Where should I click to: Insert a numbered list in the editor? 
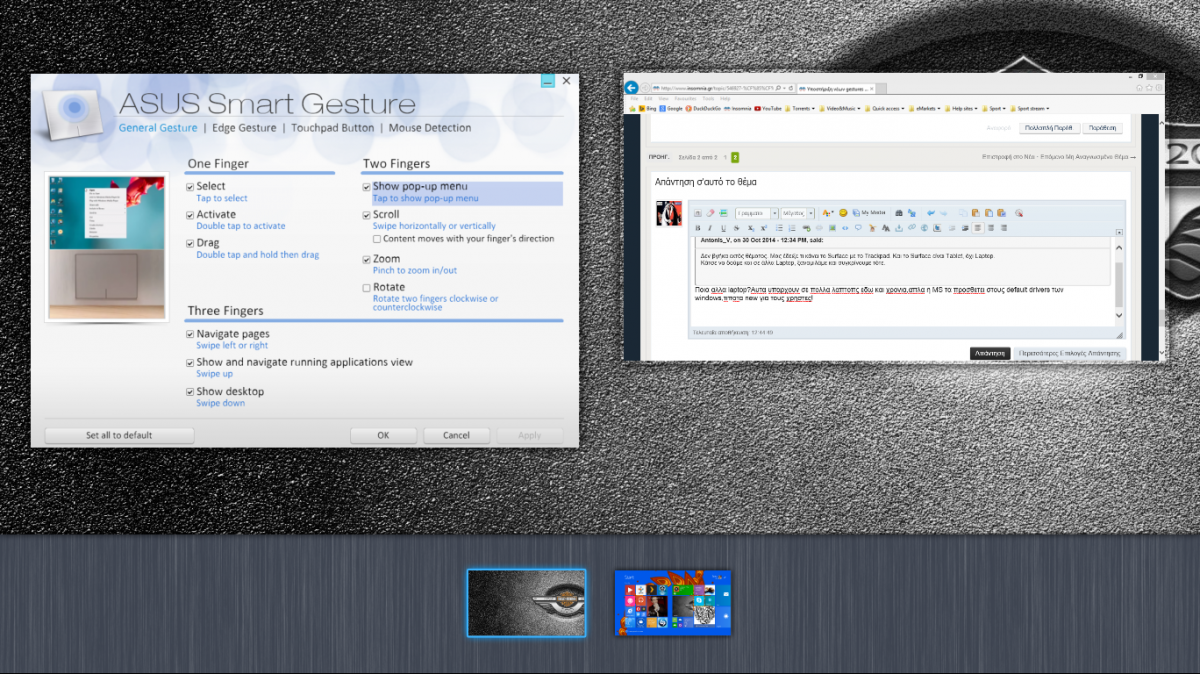[792, 228]
